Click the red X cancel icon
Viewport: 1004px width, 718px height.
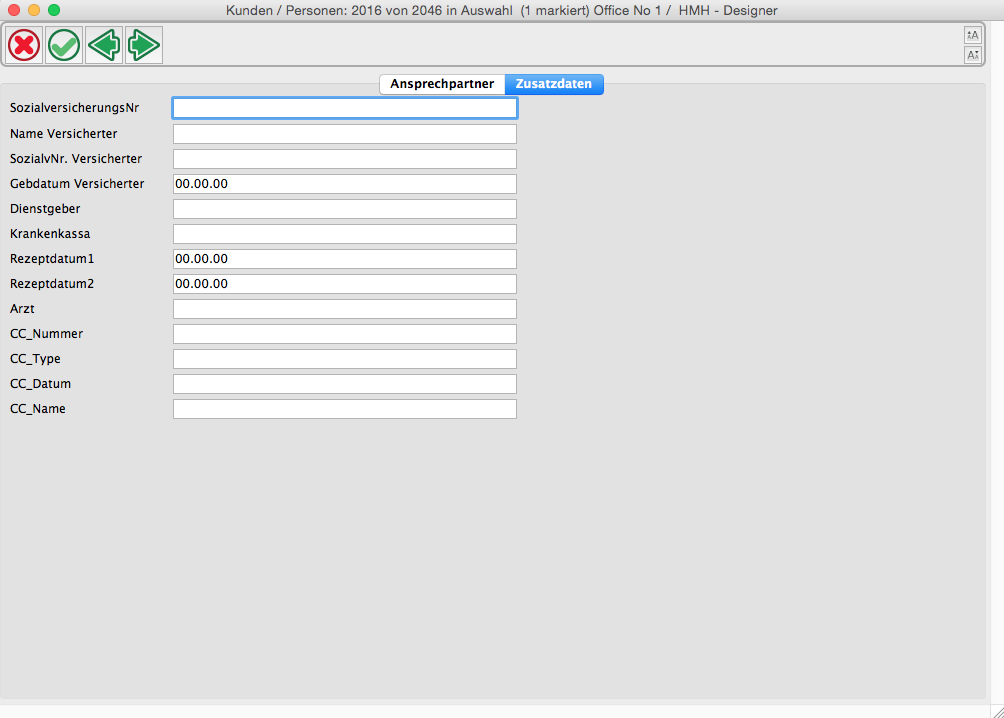24,45
